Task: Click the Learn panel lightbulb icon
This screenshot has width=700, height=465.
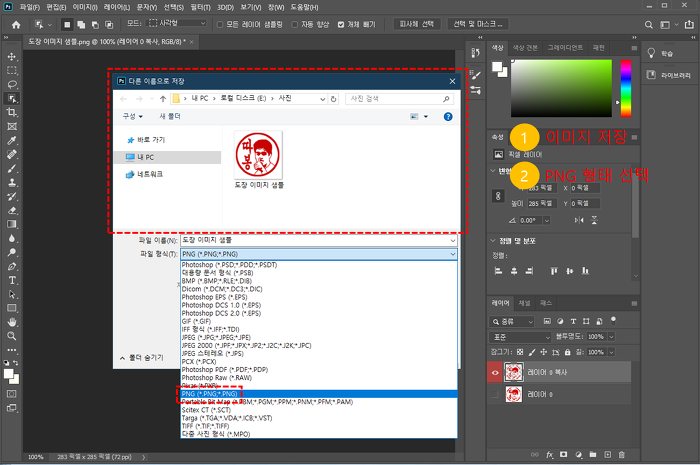Action: click(x=651, y=53)
